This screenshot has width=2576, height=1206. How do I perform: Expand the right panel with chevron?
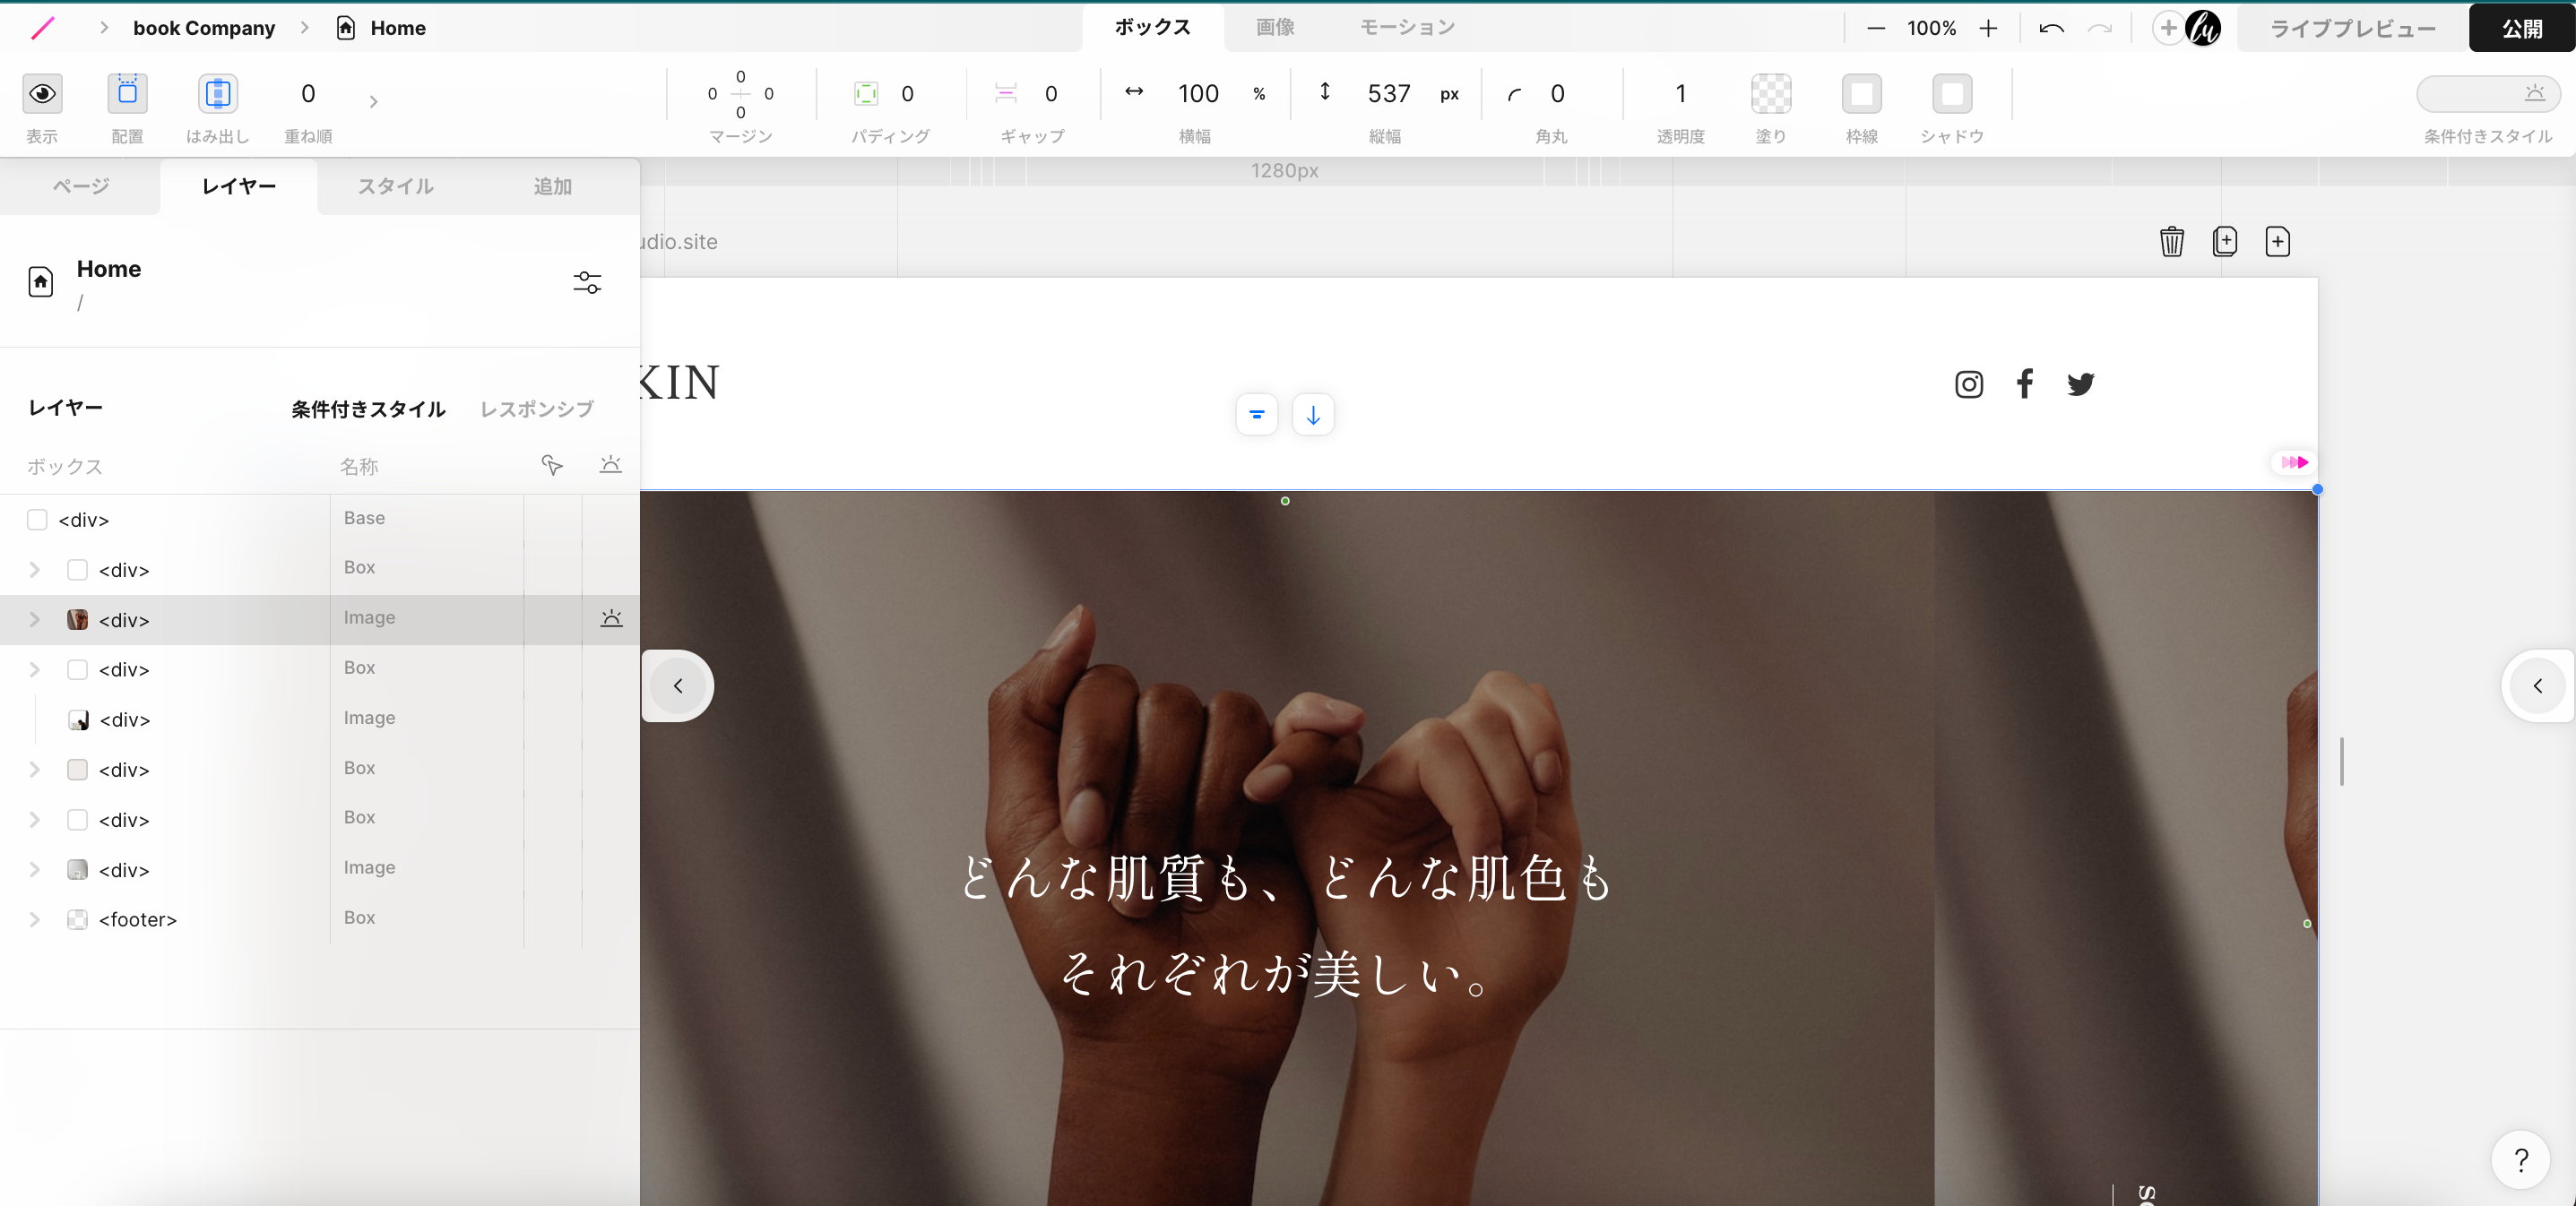click(x=2538, y=686)
